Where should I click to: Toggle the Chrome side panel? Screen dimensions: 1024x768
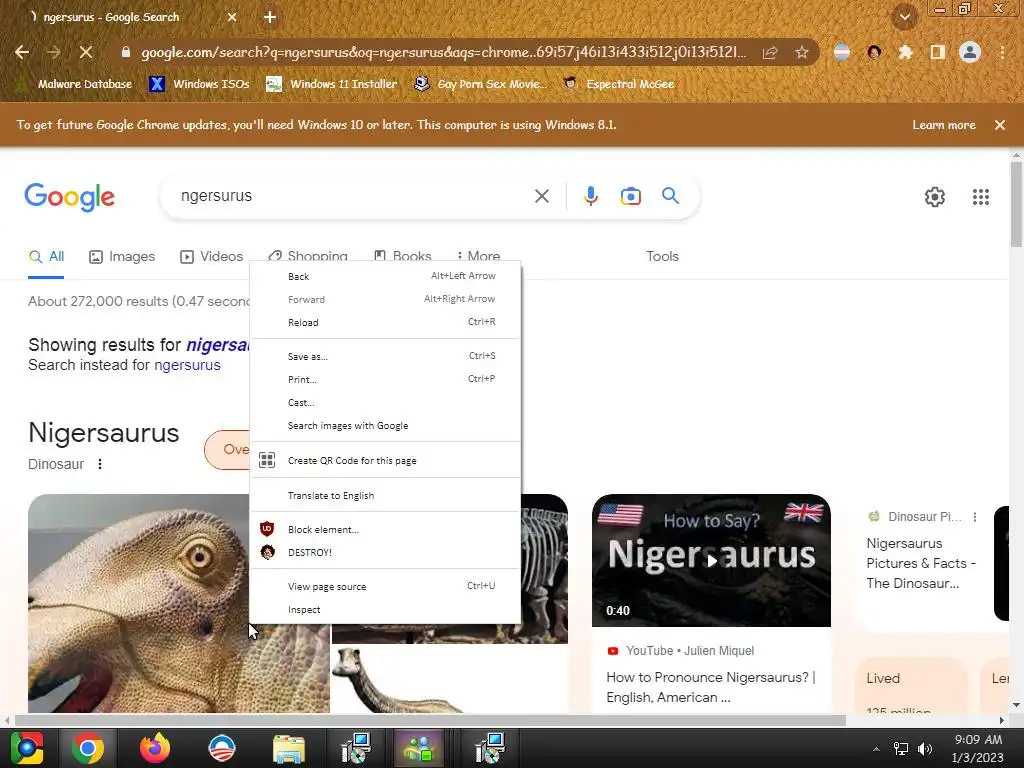point(938,52)
